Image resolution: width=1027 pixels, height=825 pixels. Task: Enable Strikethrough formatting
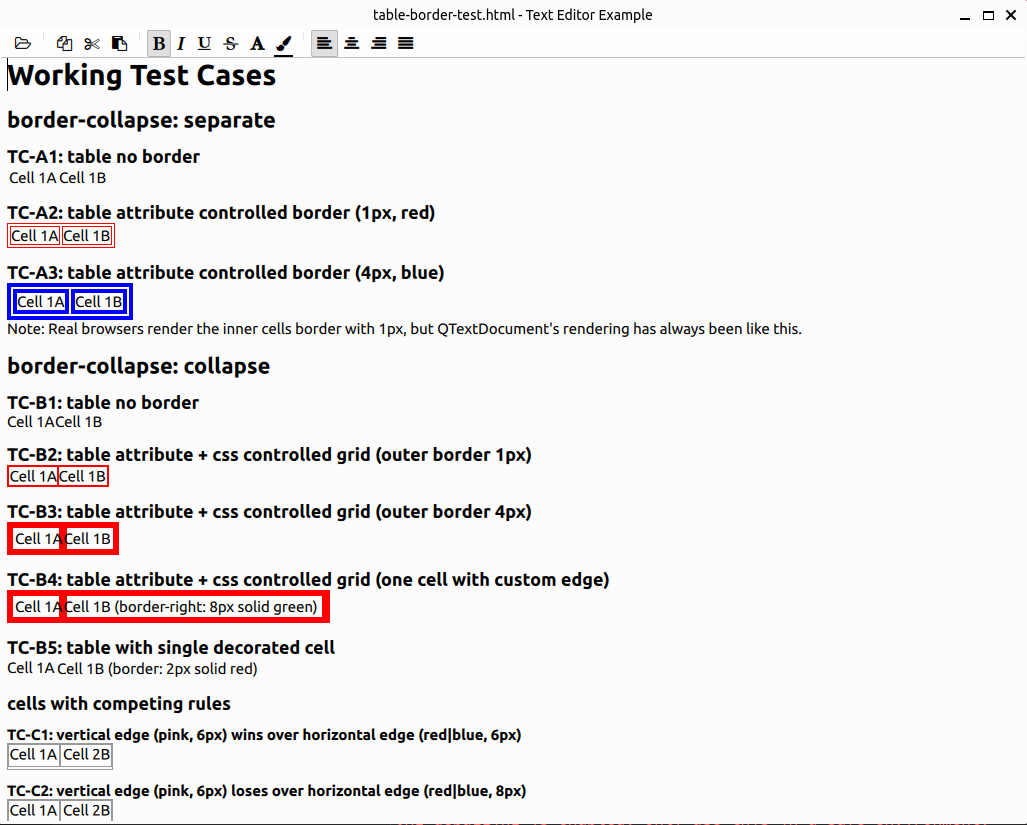pyautogui.click(x=231, y=43)
